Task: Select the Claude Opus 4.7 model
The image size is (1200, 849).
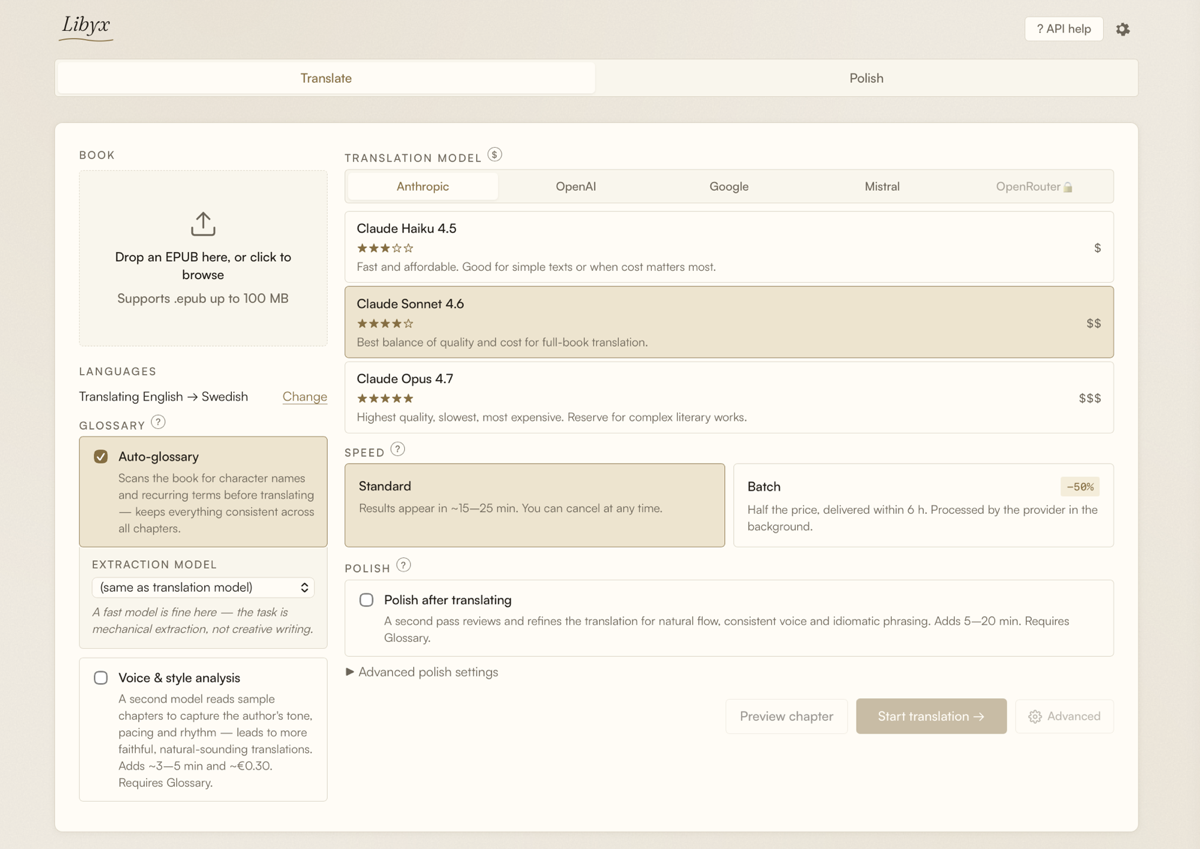Action: 729,397
